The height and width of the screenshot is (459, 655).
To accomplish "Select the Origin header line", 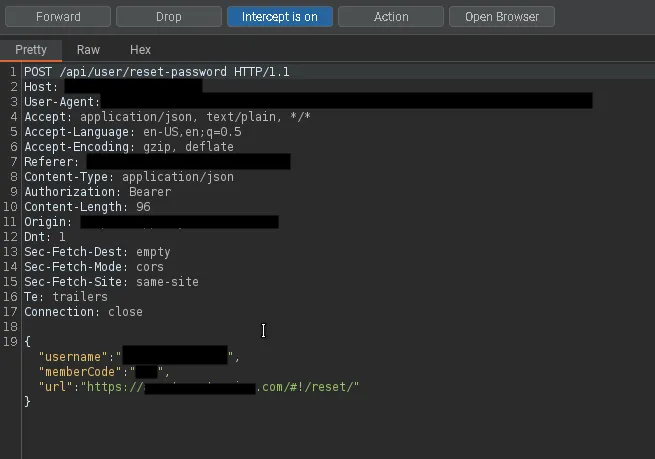I will pos(151,222).
